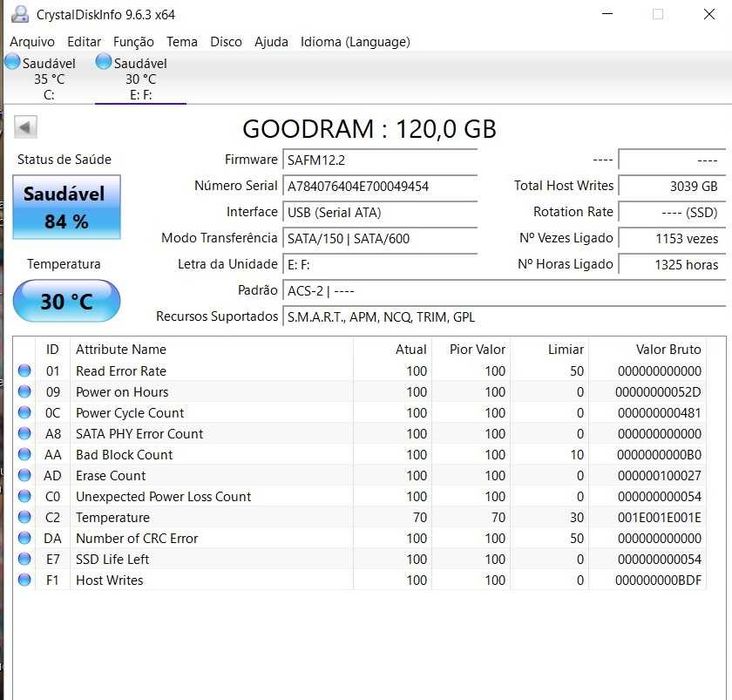The height and width of the screenshot is (700, 732).
Task: Click the Valor Bruto column header
Action: (668, 350)
